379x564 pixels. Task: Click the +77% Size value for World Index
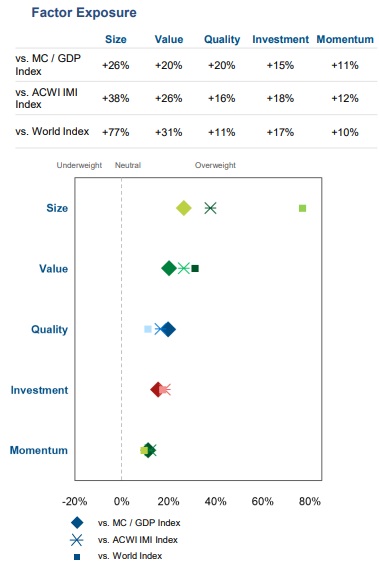[x=116, y=132]
